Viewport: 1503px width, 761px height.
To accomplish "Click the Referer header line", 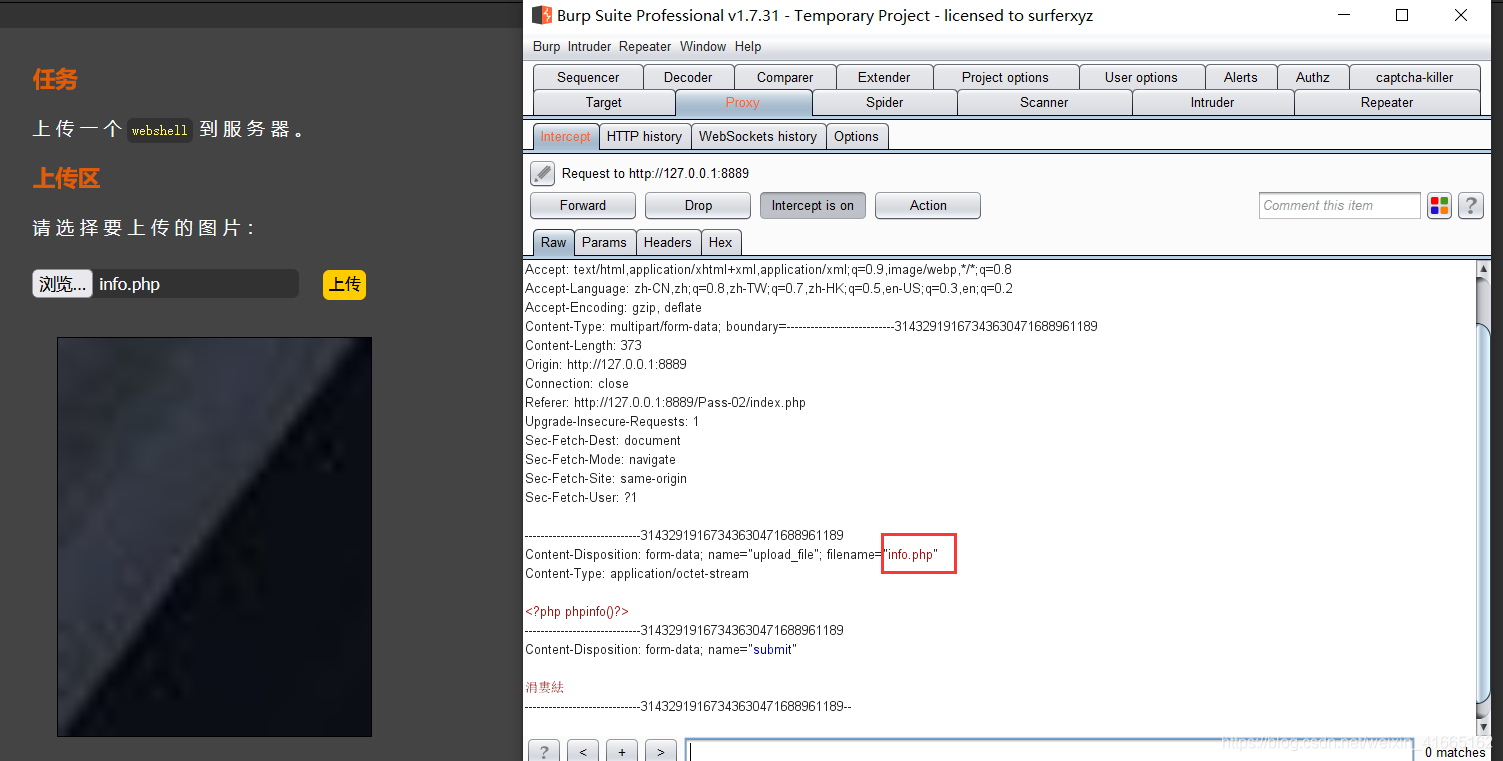I will click(665, 402).
